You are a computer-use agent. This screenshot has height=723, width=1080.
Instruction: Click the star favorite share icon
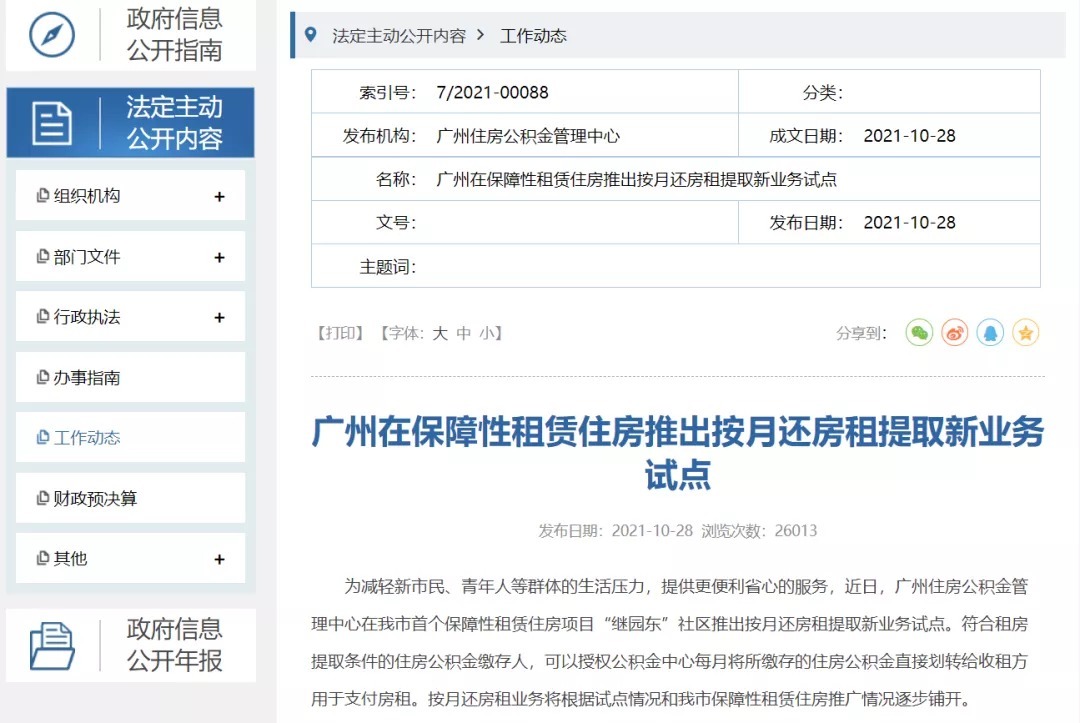pyautogui.click(x=1026, y=332)
